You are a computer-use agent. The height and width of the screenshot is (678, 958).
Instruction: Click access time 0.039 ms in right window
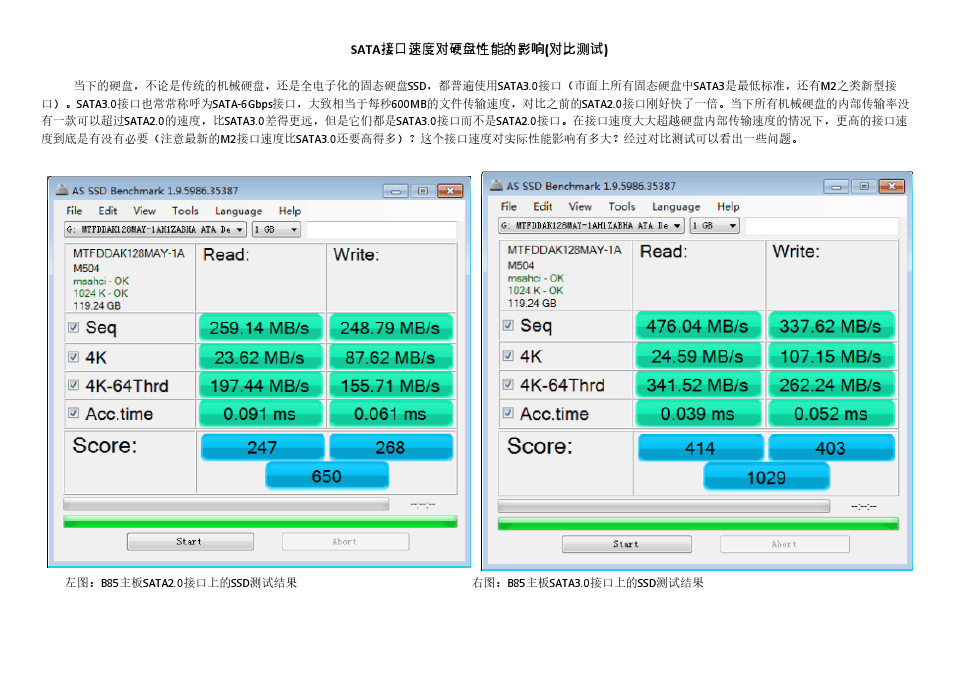[698, 414]
